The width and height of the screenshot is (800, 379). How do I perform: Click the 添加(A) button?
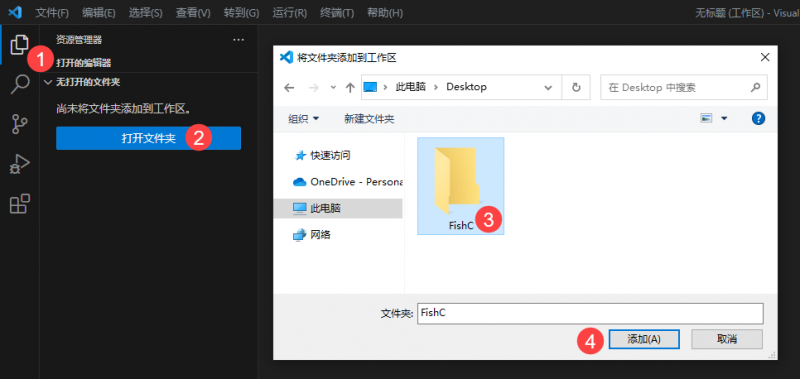(x=644, y=339)
